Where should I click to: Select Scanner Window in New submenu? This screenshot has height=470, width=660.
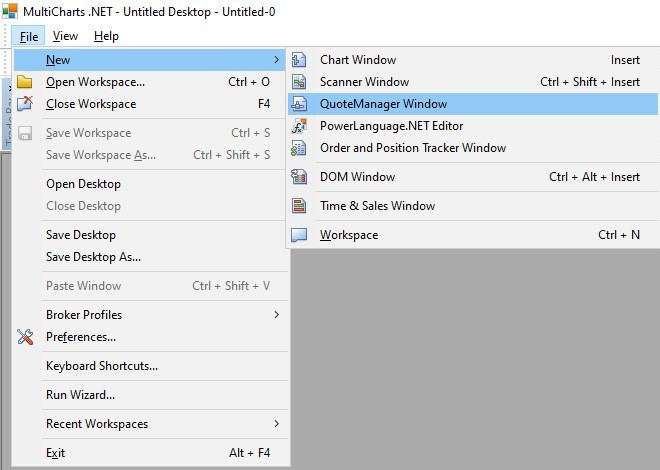[x=473, y=82]
